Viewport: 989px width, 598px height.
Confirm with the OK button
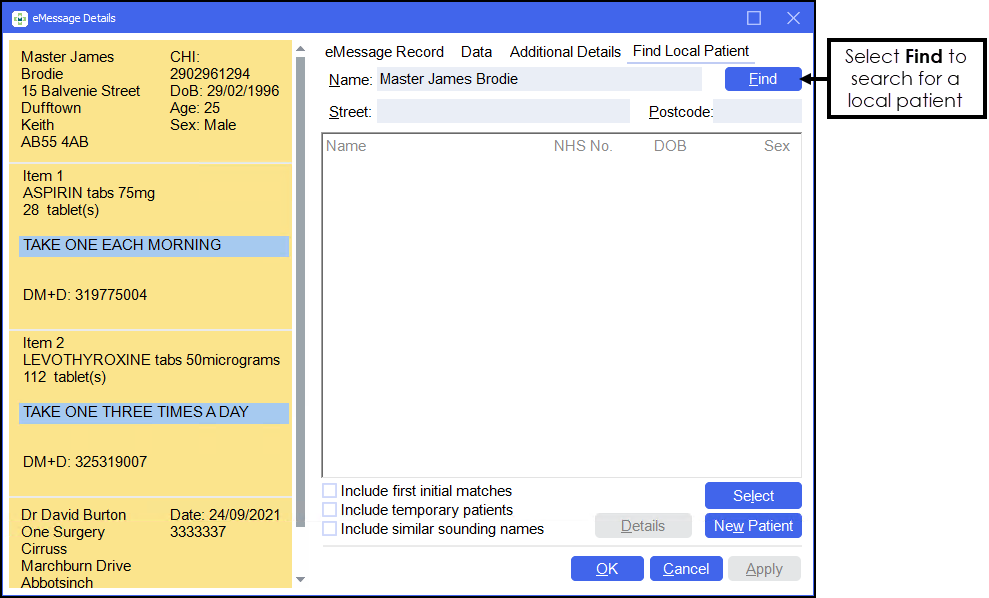point(607,569)
